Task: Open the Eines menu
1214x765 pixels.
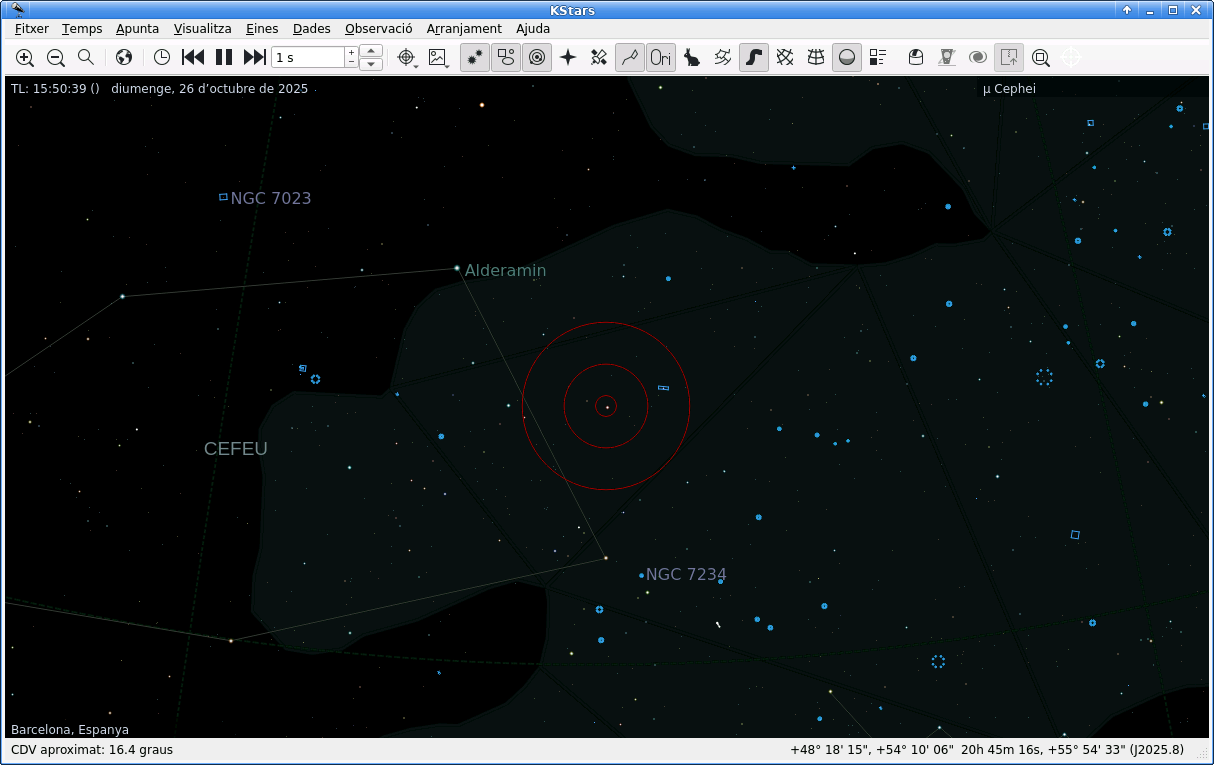Action: point(262,29)
